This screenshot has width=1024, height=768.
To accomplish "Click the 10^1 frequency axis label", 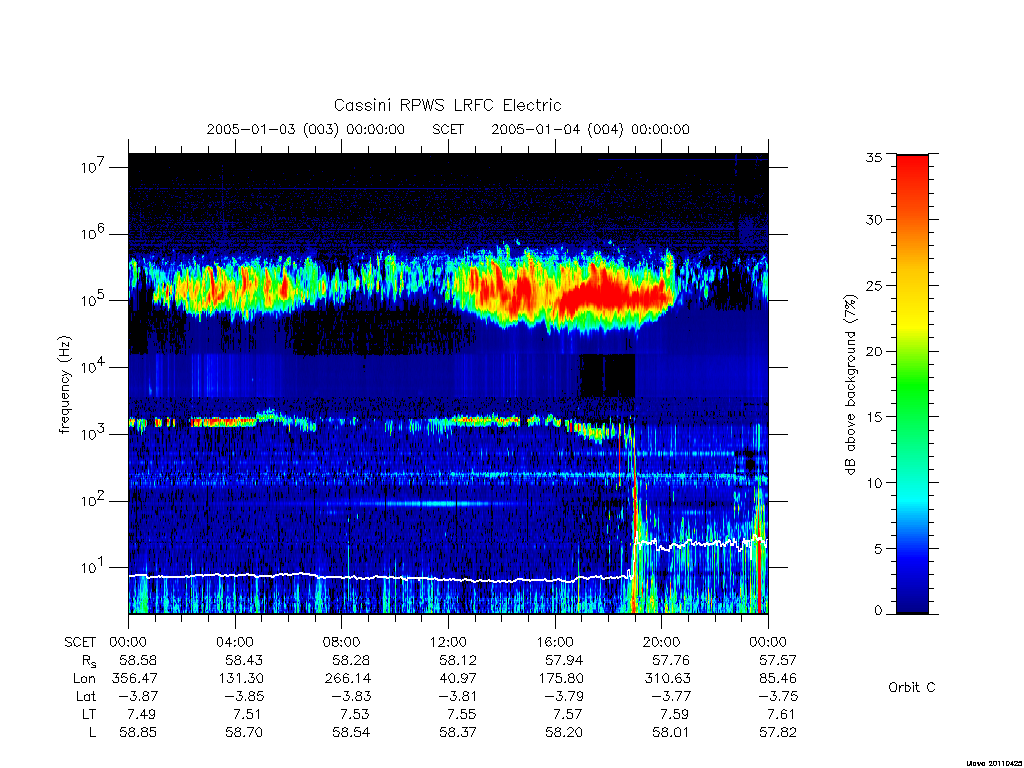I will pyautogui.click(x=94, y=568).
